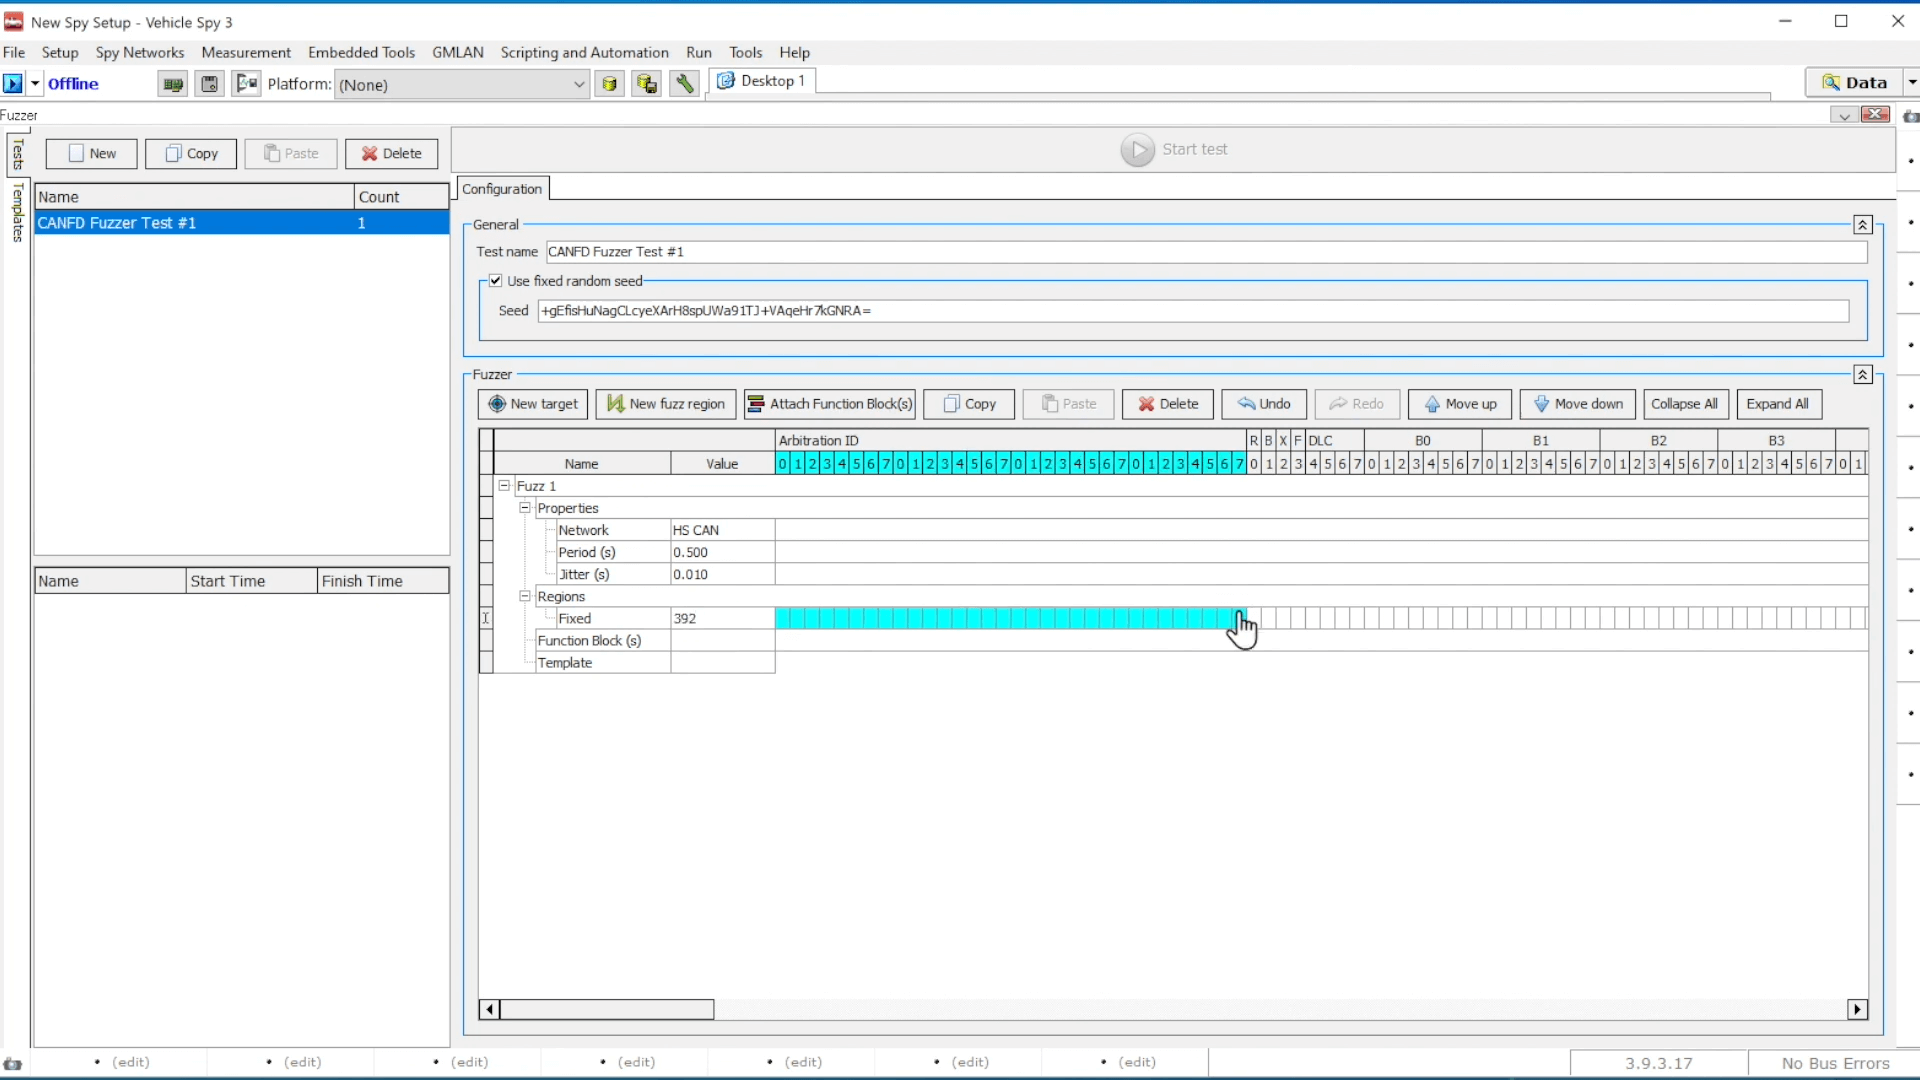Collapse the Regions tree node
The height and width of the screenshot is (1080, 1920).
click(525, 596)
